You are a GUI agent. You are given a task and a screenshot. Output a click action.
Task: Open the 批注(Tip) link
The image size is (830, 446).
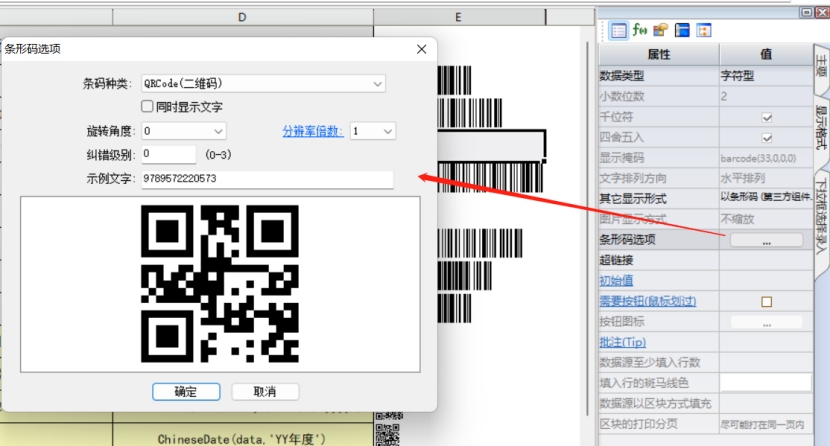pos(622,342)
